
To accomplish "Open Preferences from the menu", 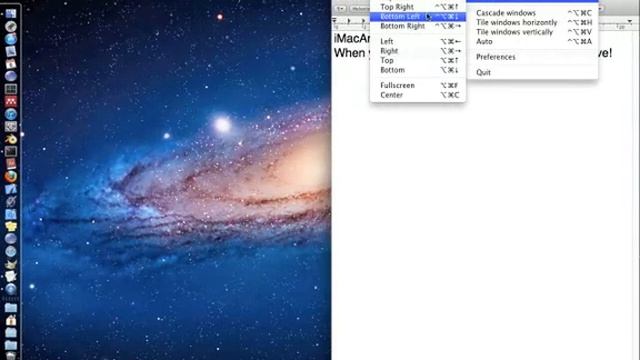I will [x=533, y=57].
